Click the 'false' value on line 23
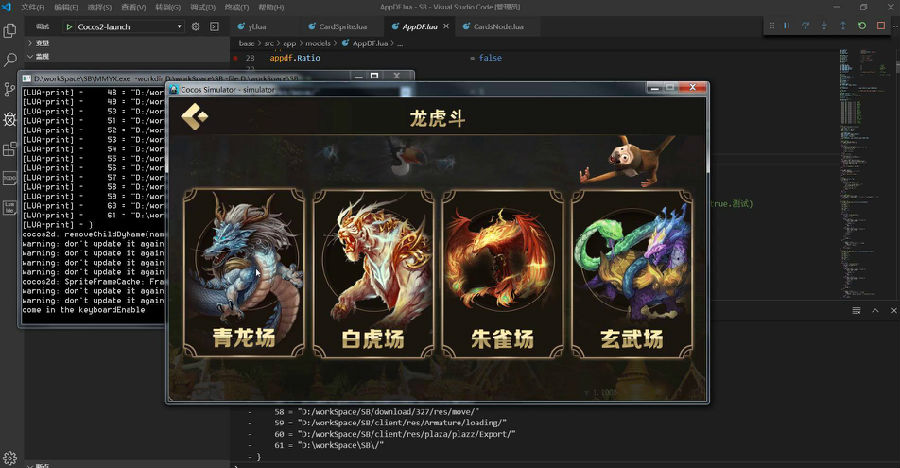The image size is (900, 468). tap(490, 58)
